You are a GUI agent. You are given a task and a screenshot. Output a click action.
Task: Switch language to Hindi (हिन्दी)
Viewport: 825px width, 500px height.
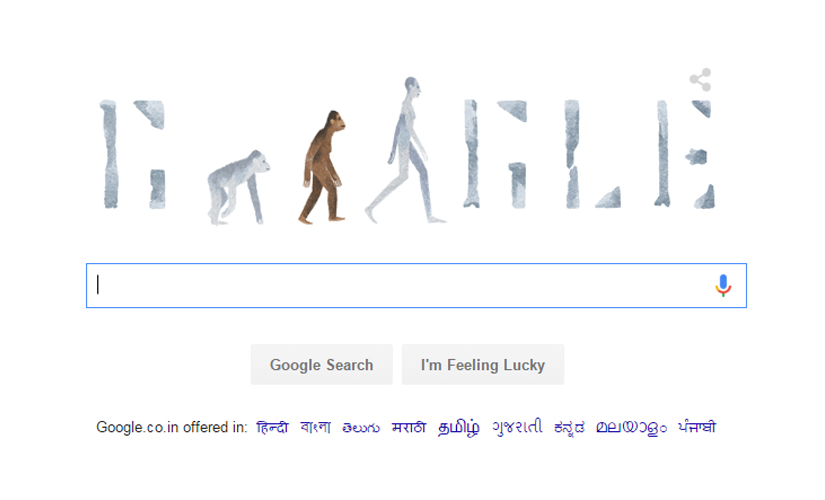tap(272, 427)
